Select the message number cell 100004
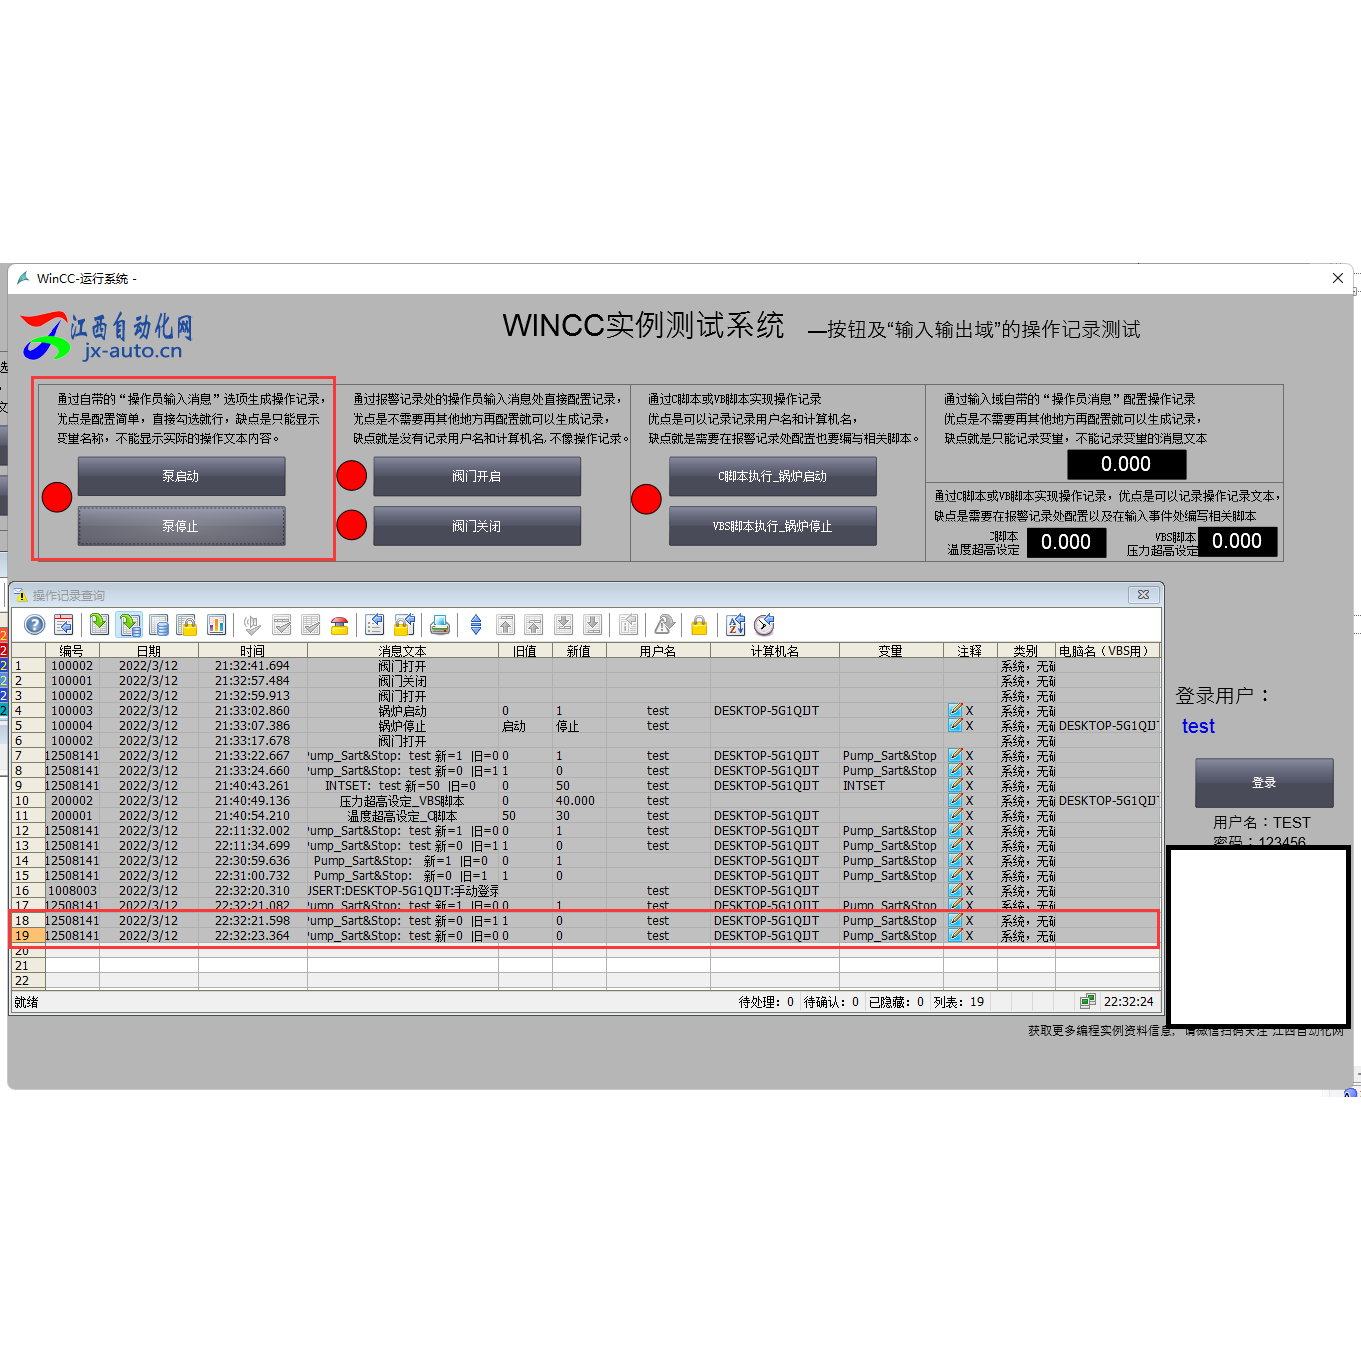This screenshot has width=1361, height=1361. click(x=72, y=726)
